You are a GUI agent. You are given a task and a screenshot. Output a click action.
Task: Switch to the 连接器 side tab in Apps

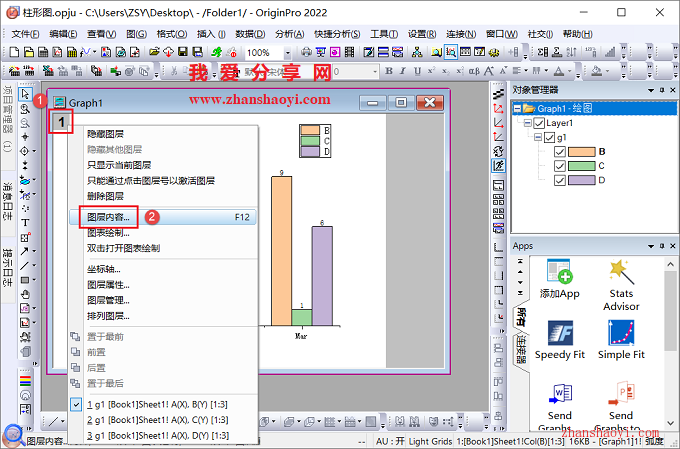tap(521, 350)
